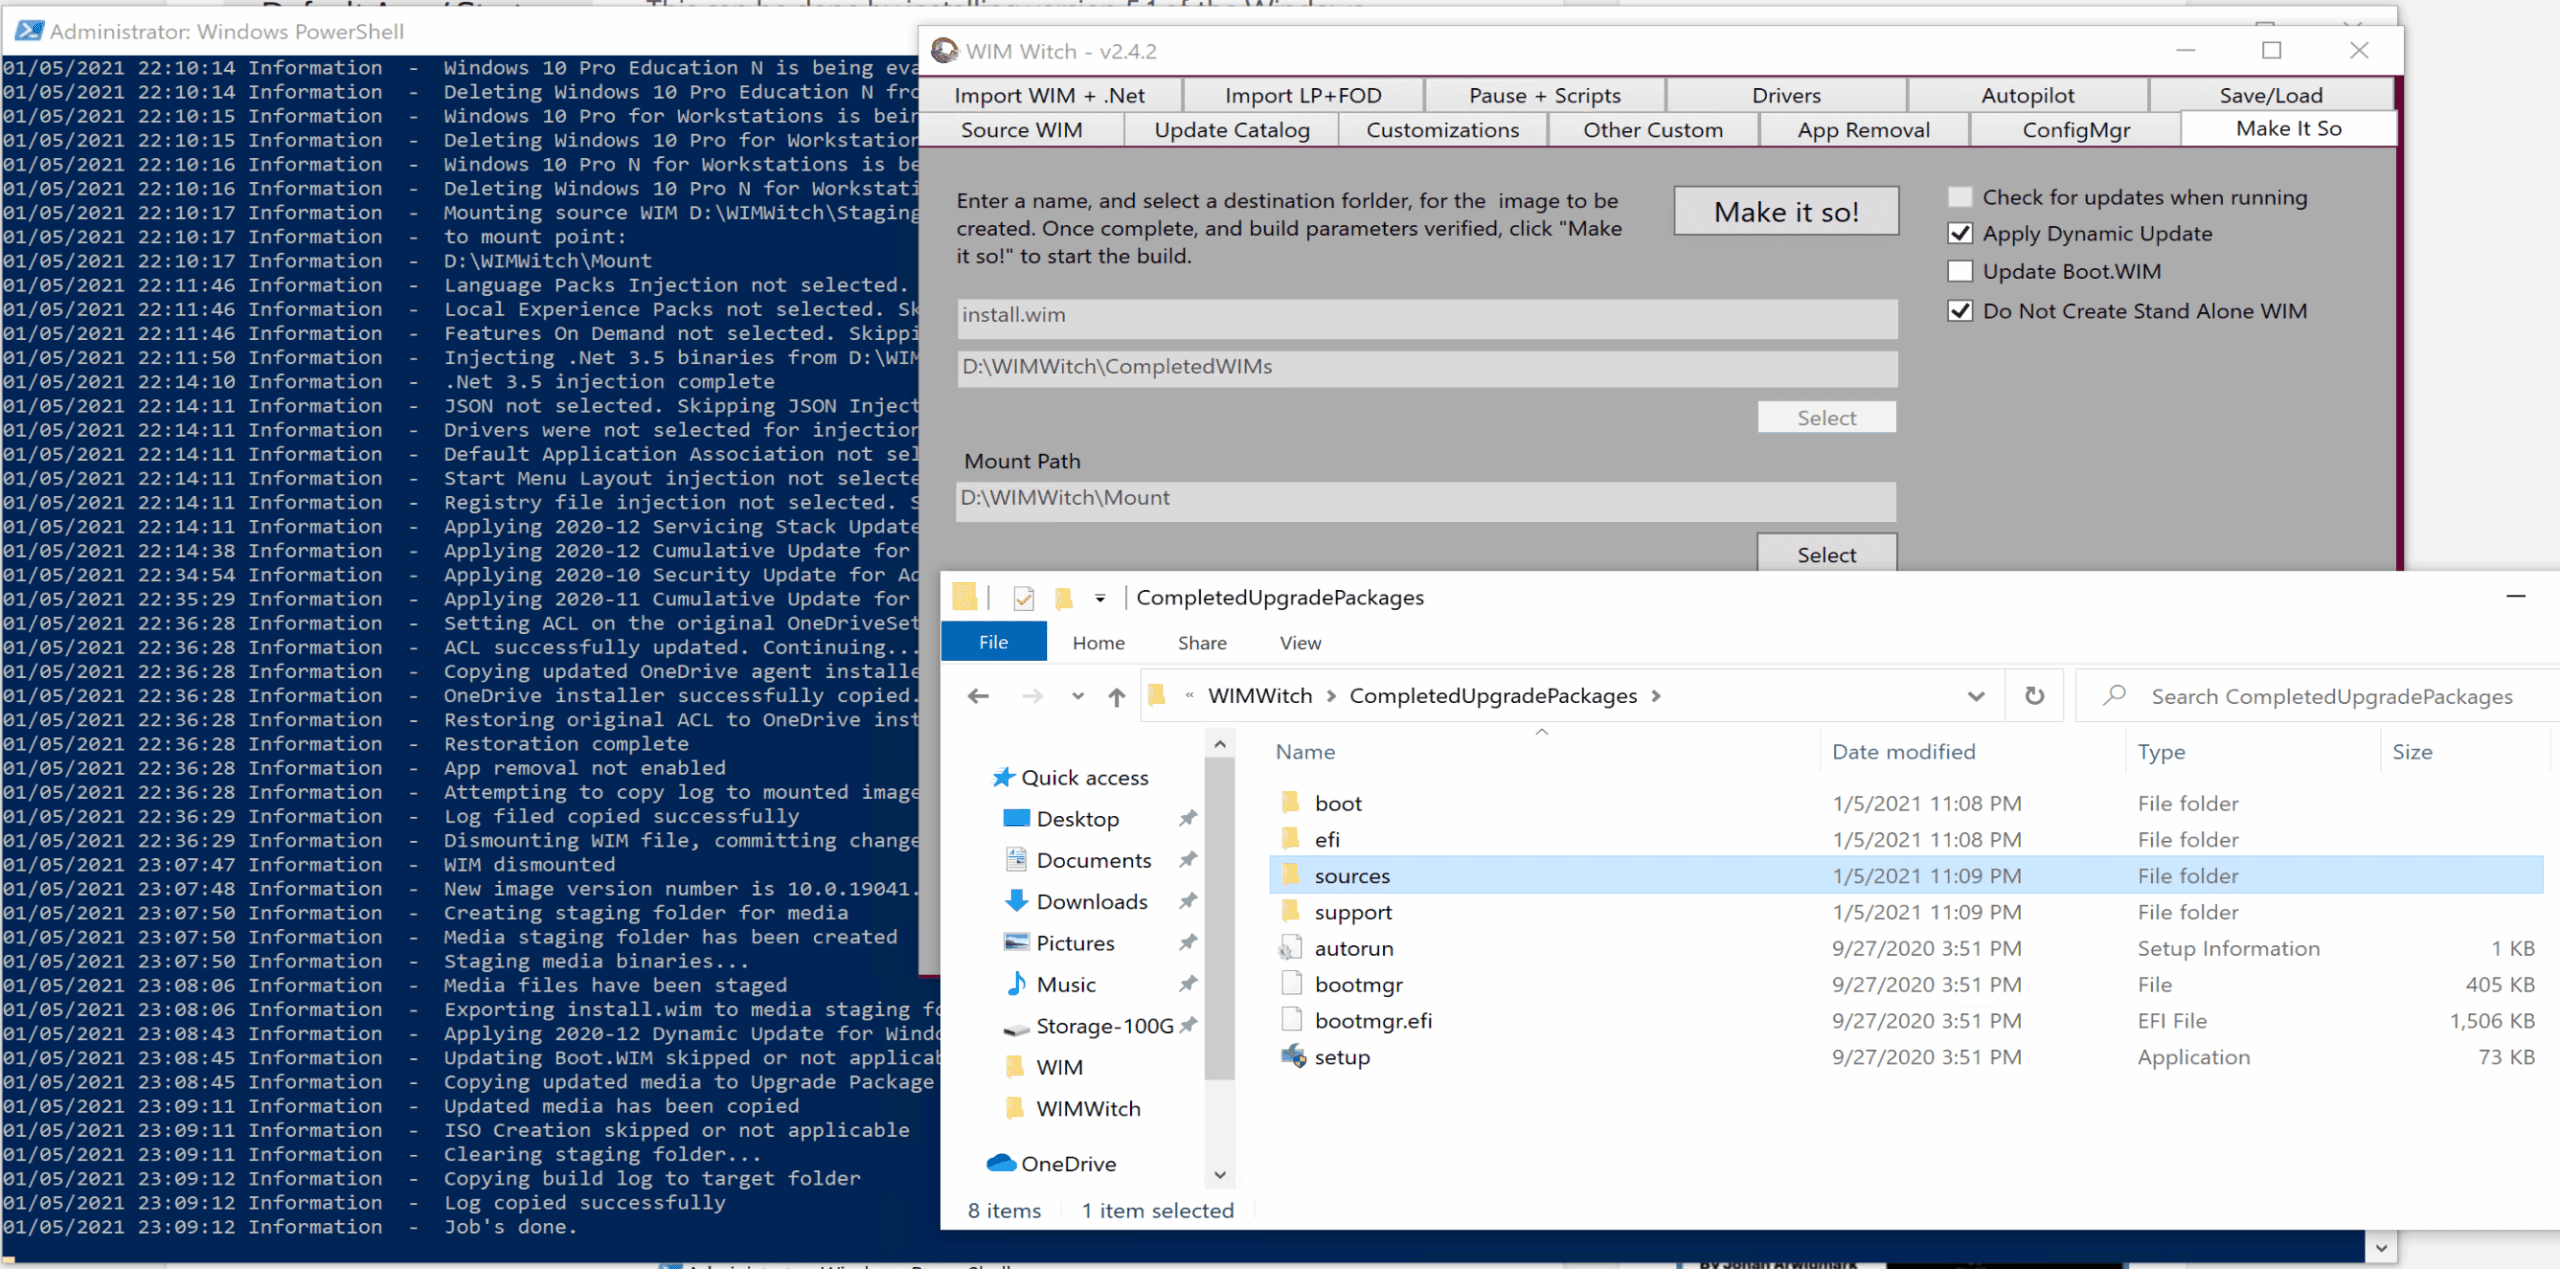Open OneDrive in the navigation pane
The width and height of the screenshot is (2560, 1269).
click(1068, 1163)
